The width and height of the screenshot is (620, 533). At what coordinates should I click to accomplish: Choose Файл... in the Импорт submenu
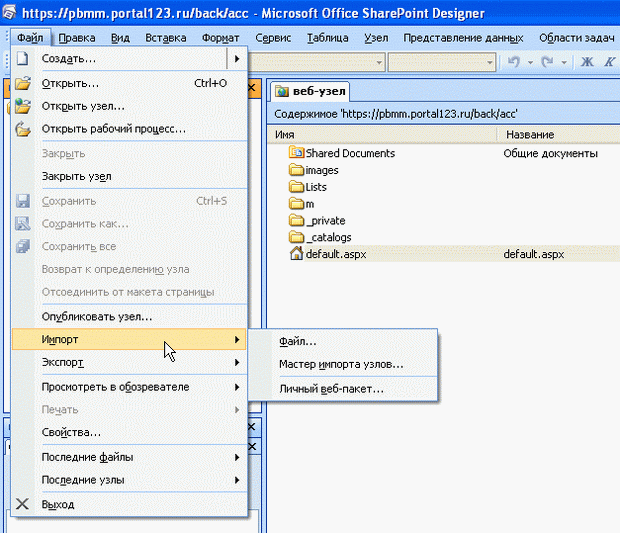[x=298, y=342]
